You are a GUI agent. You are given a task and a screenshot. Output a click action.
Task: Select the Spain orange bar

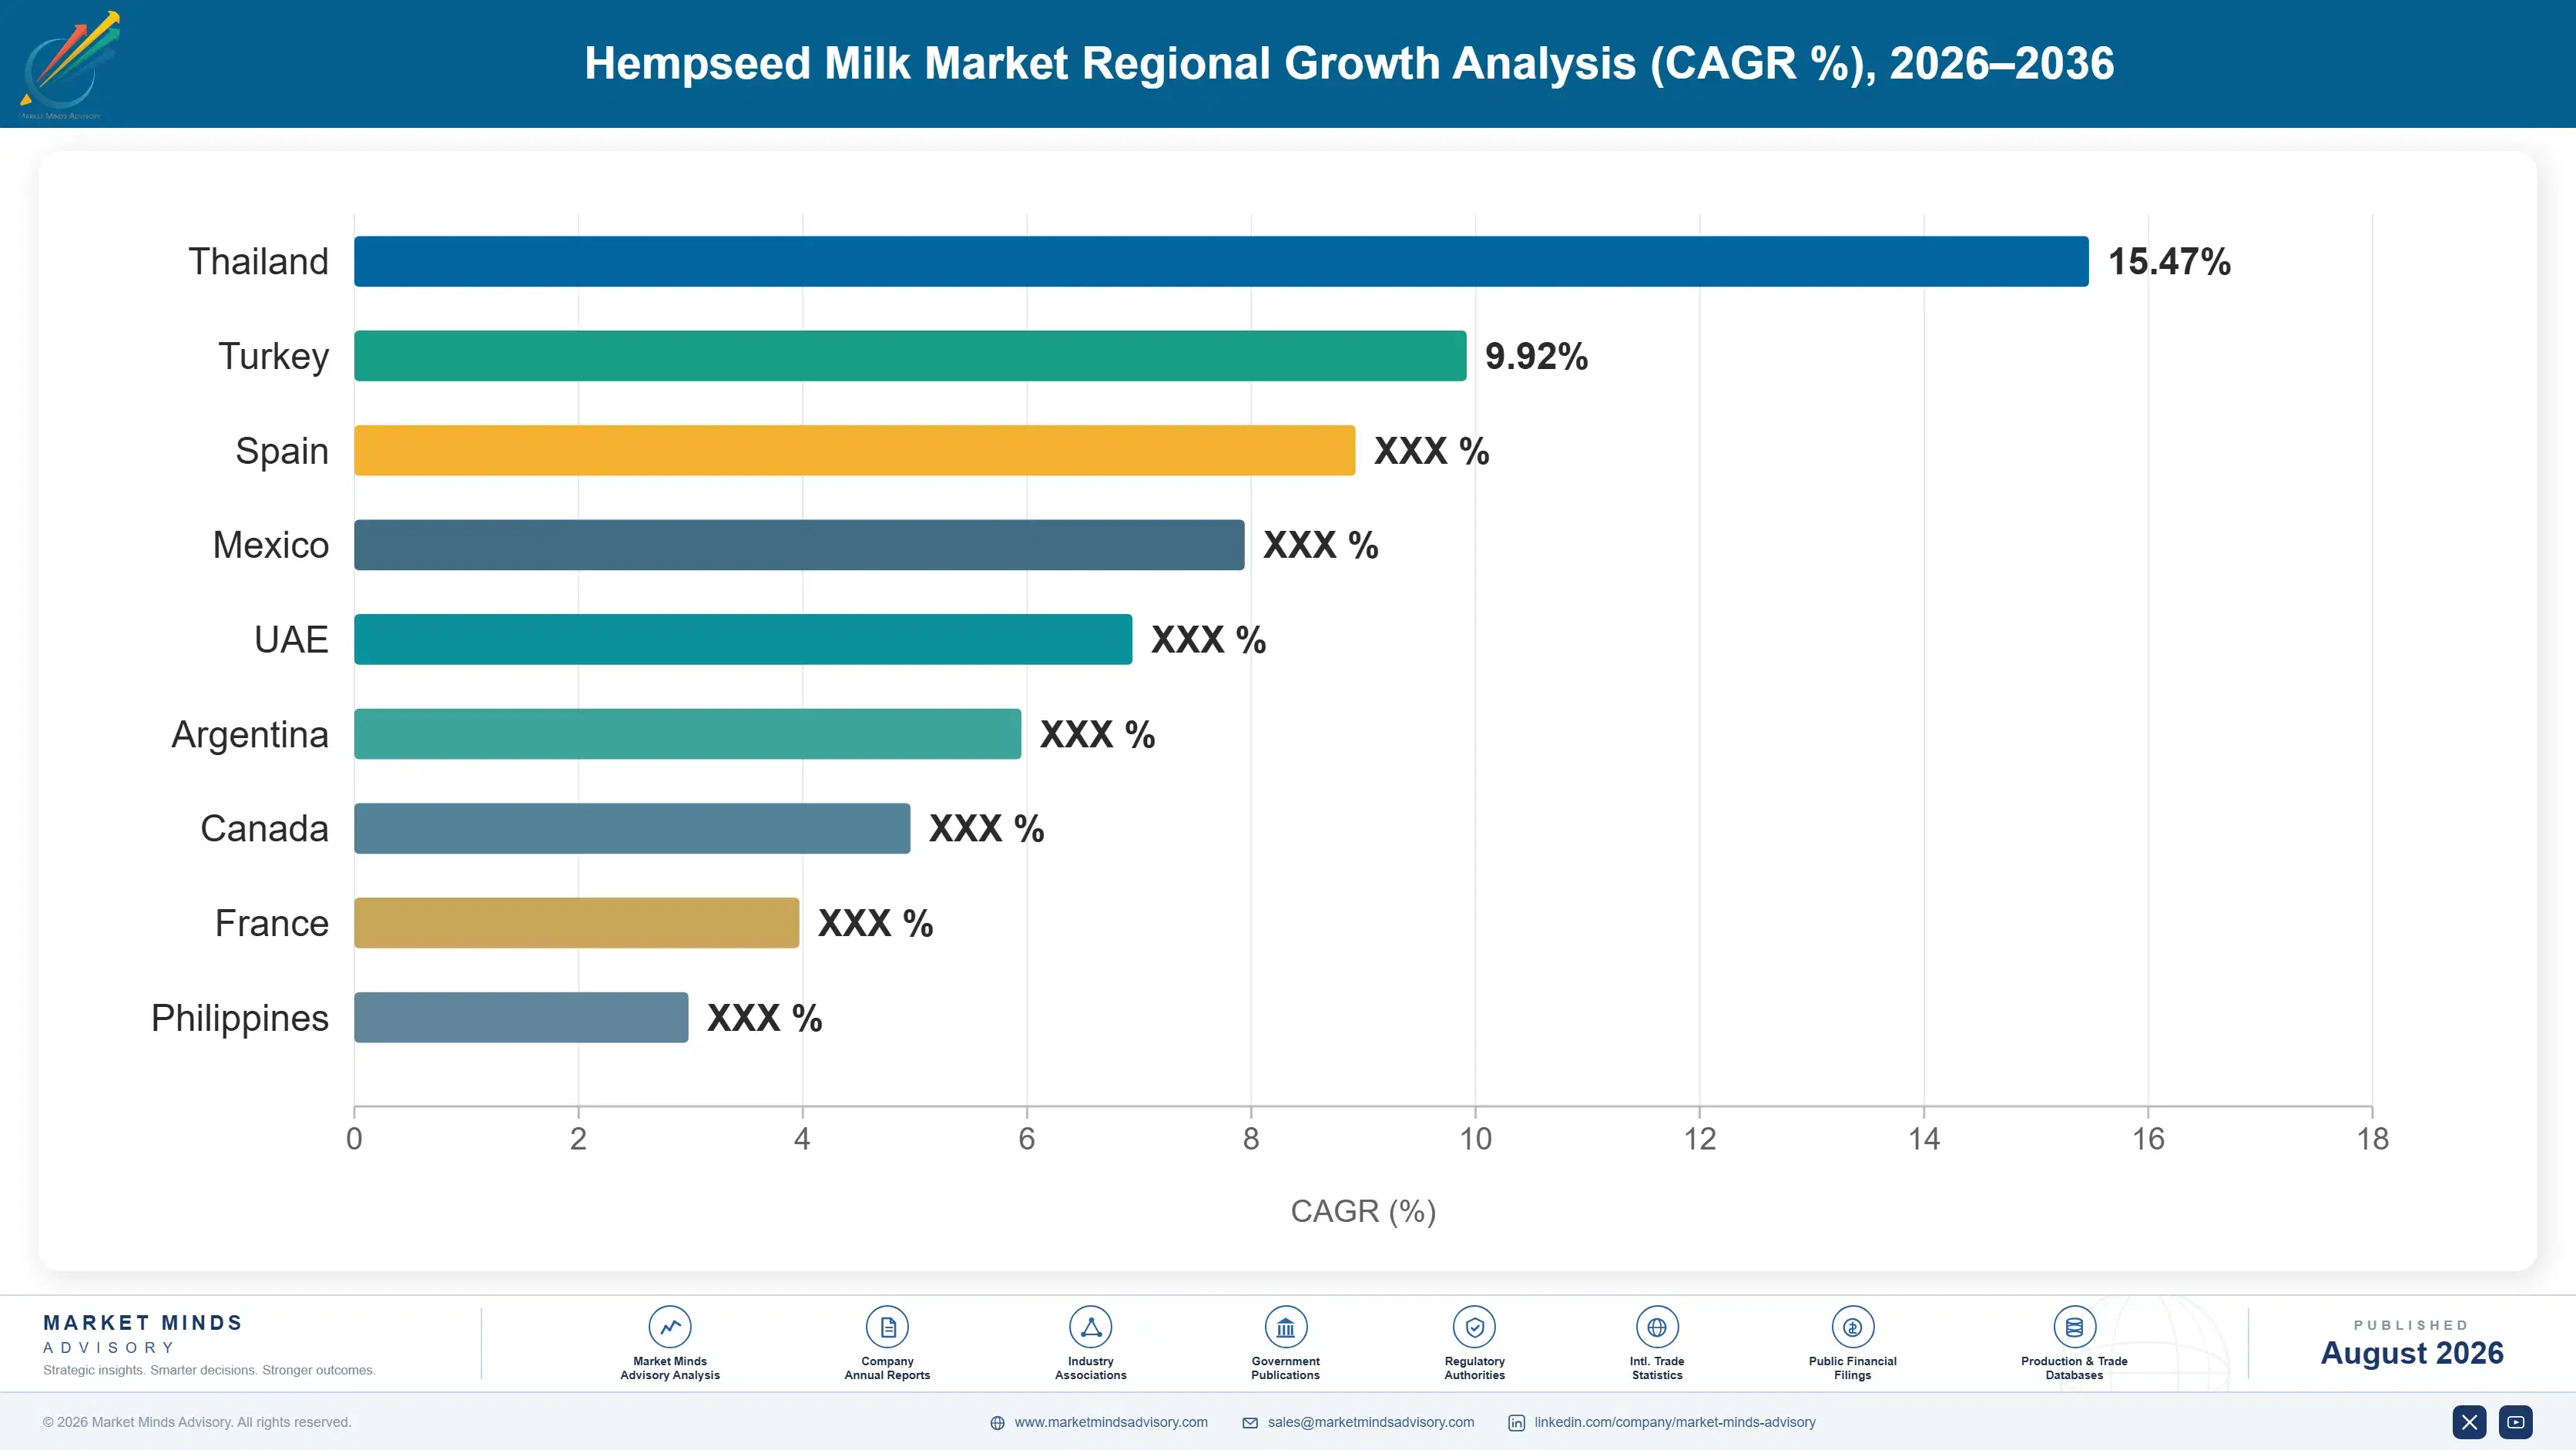[x=855, y=450]
